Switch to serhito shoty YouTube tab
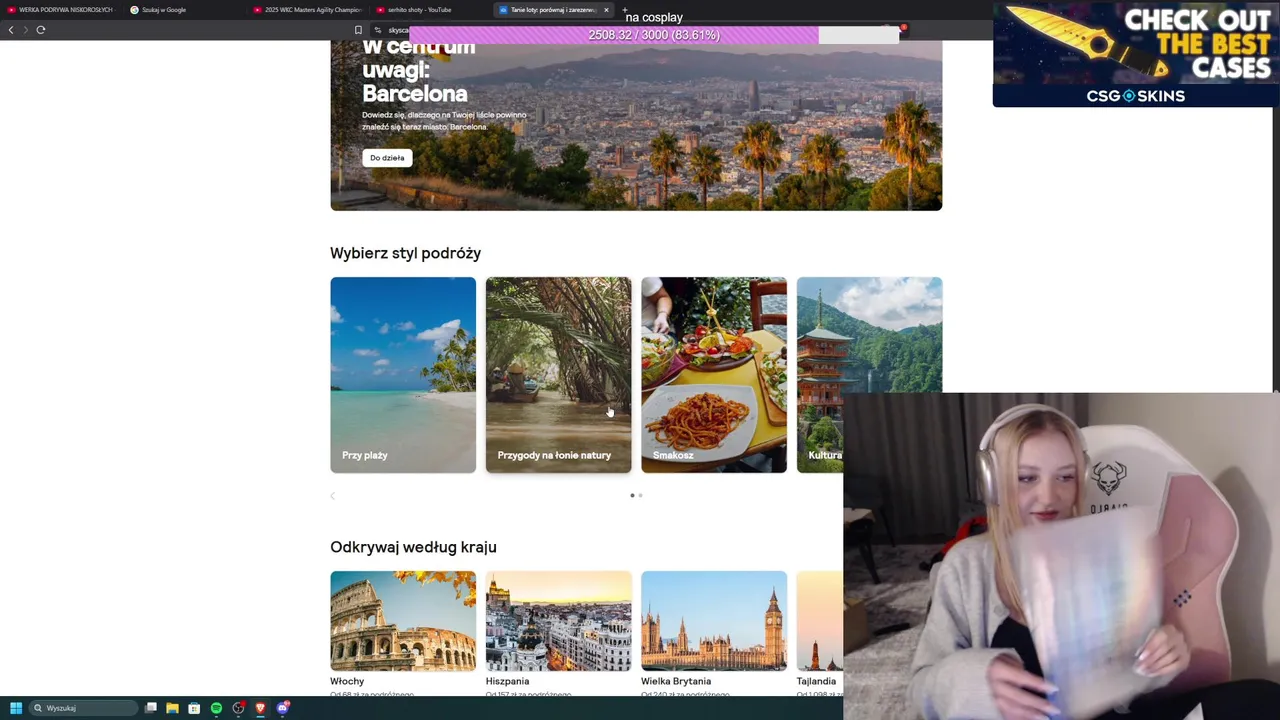The width and height of the screenshot is (1280, 720). pos(430,10)
